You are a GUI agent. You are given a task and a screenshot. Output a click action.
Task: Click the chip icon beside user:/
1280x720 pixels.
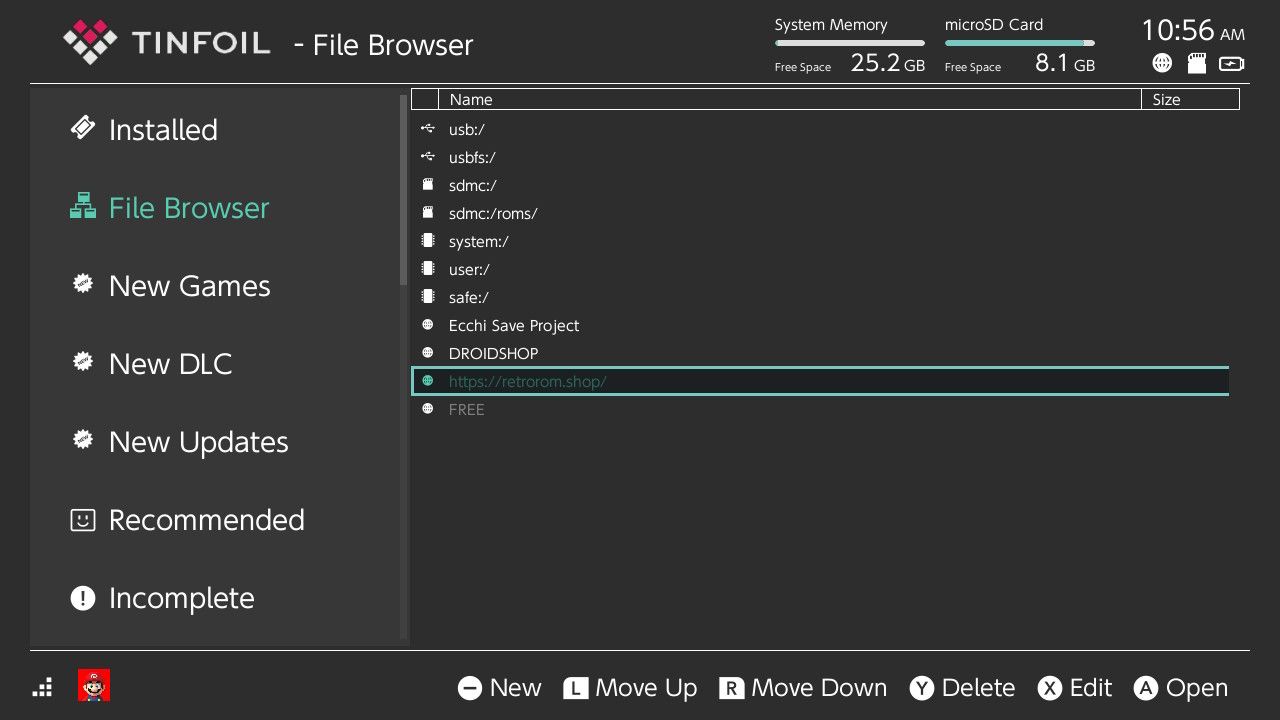(428, 269)
